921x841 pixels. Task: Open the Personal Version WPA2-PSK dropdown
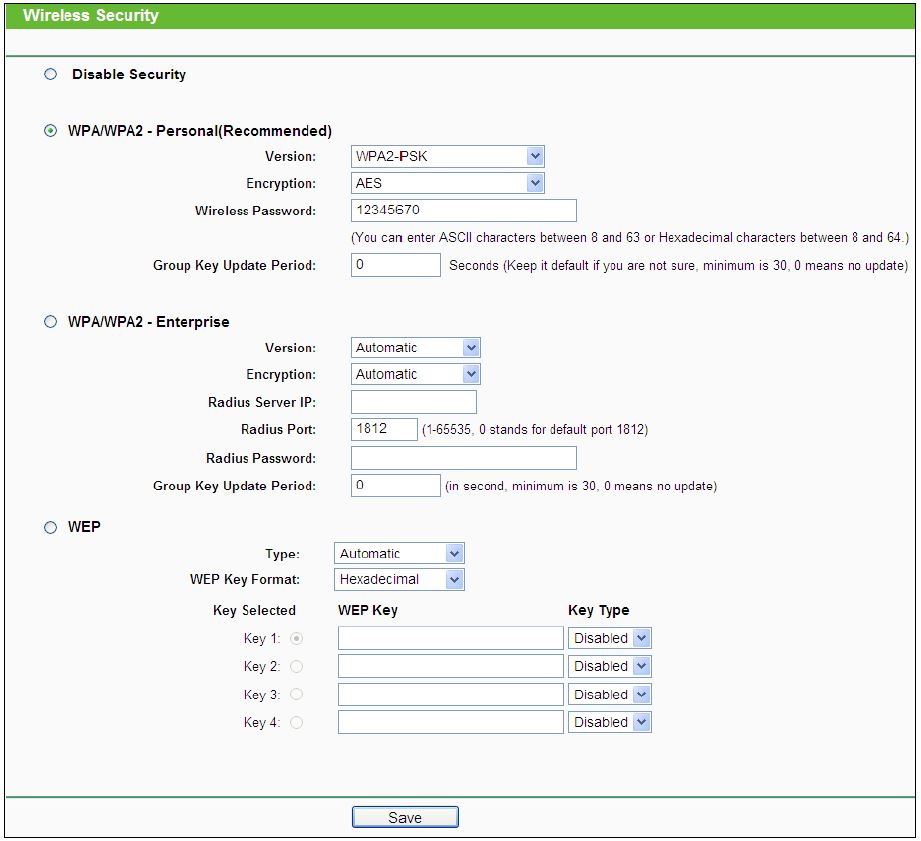(x=448, y=156)
